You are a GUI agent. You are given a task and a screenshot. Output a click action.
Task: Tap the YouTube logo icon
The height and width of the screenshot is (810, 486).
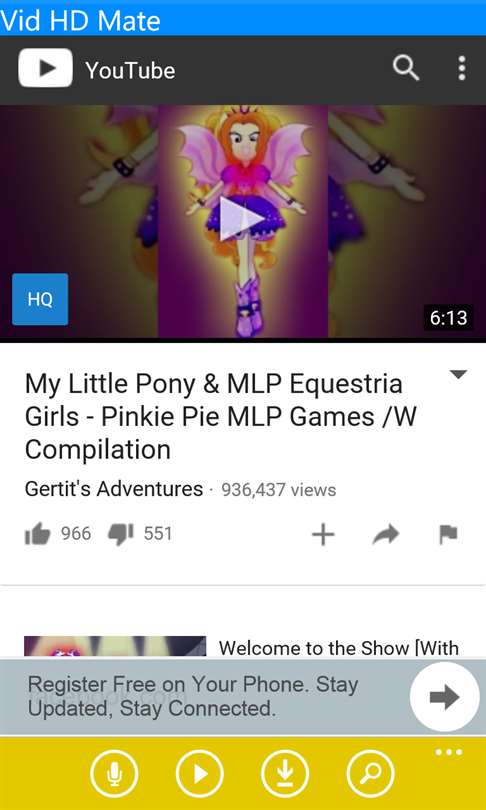pyautogui.click(x=45, y=68)
